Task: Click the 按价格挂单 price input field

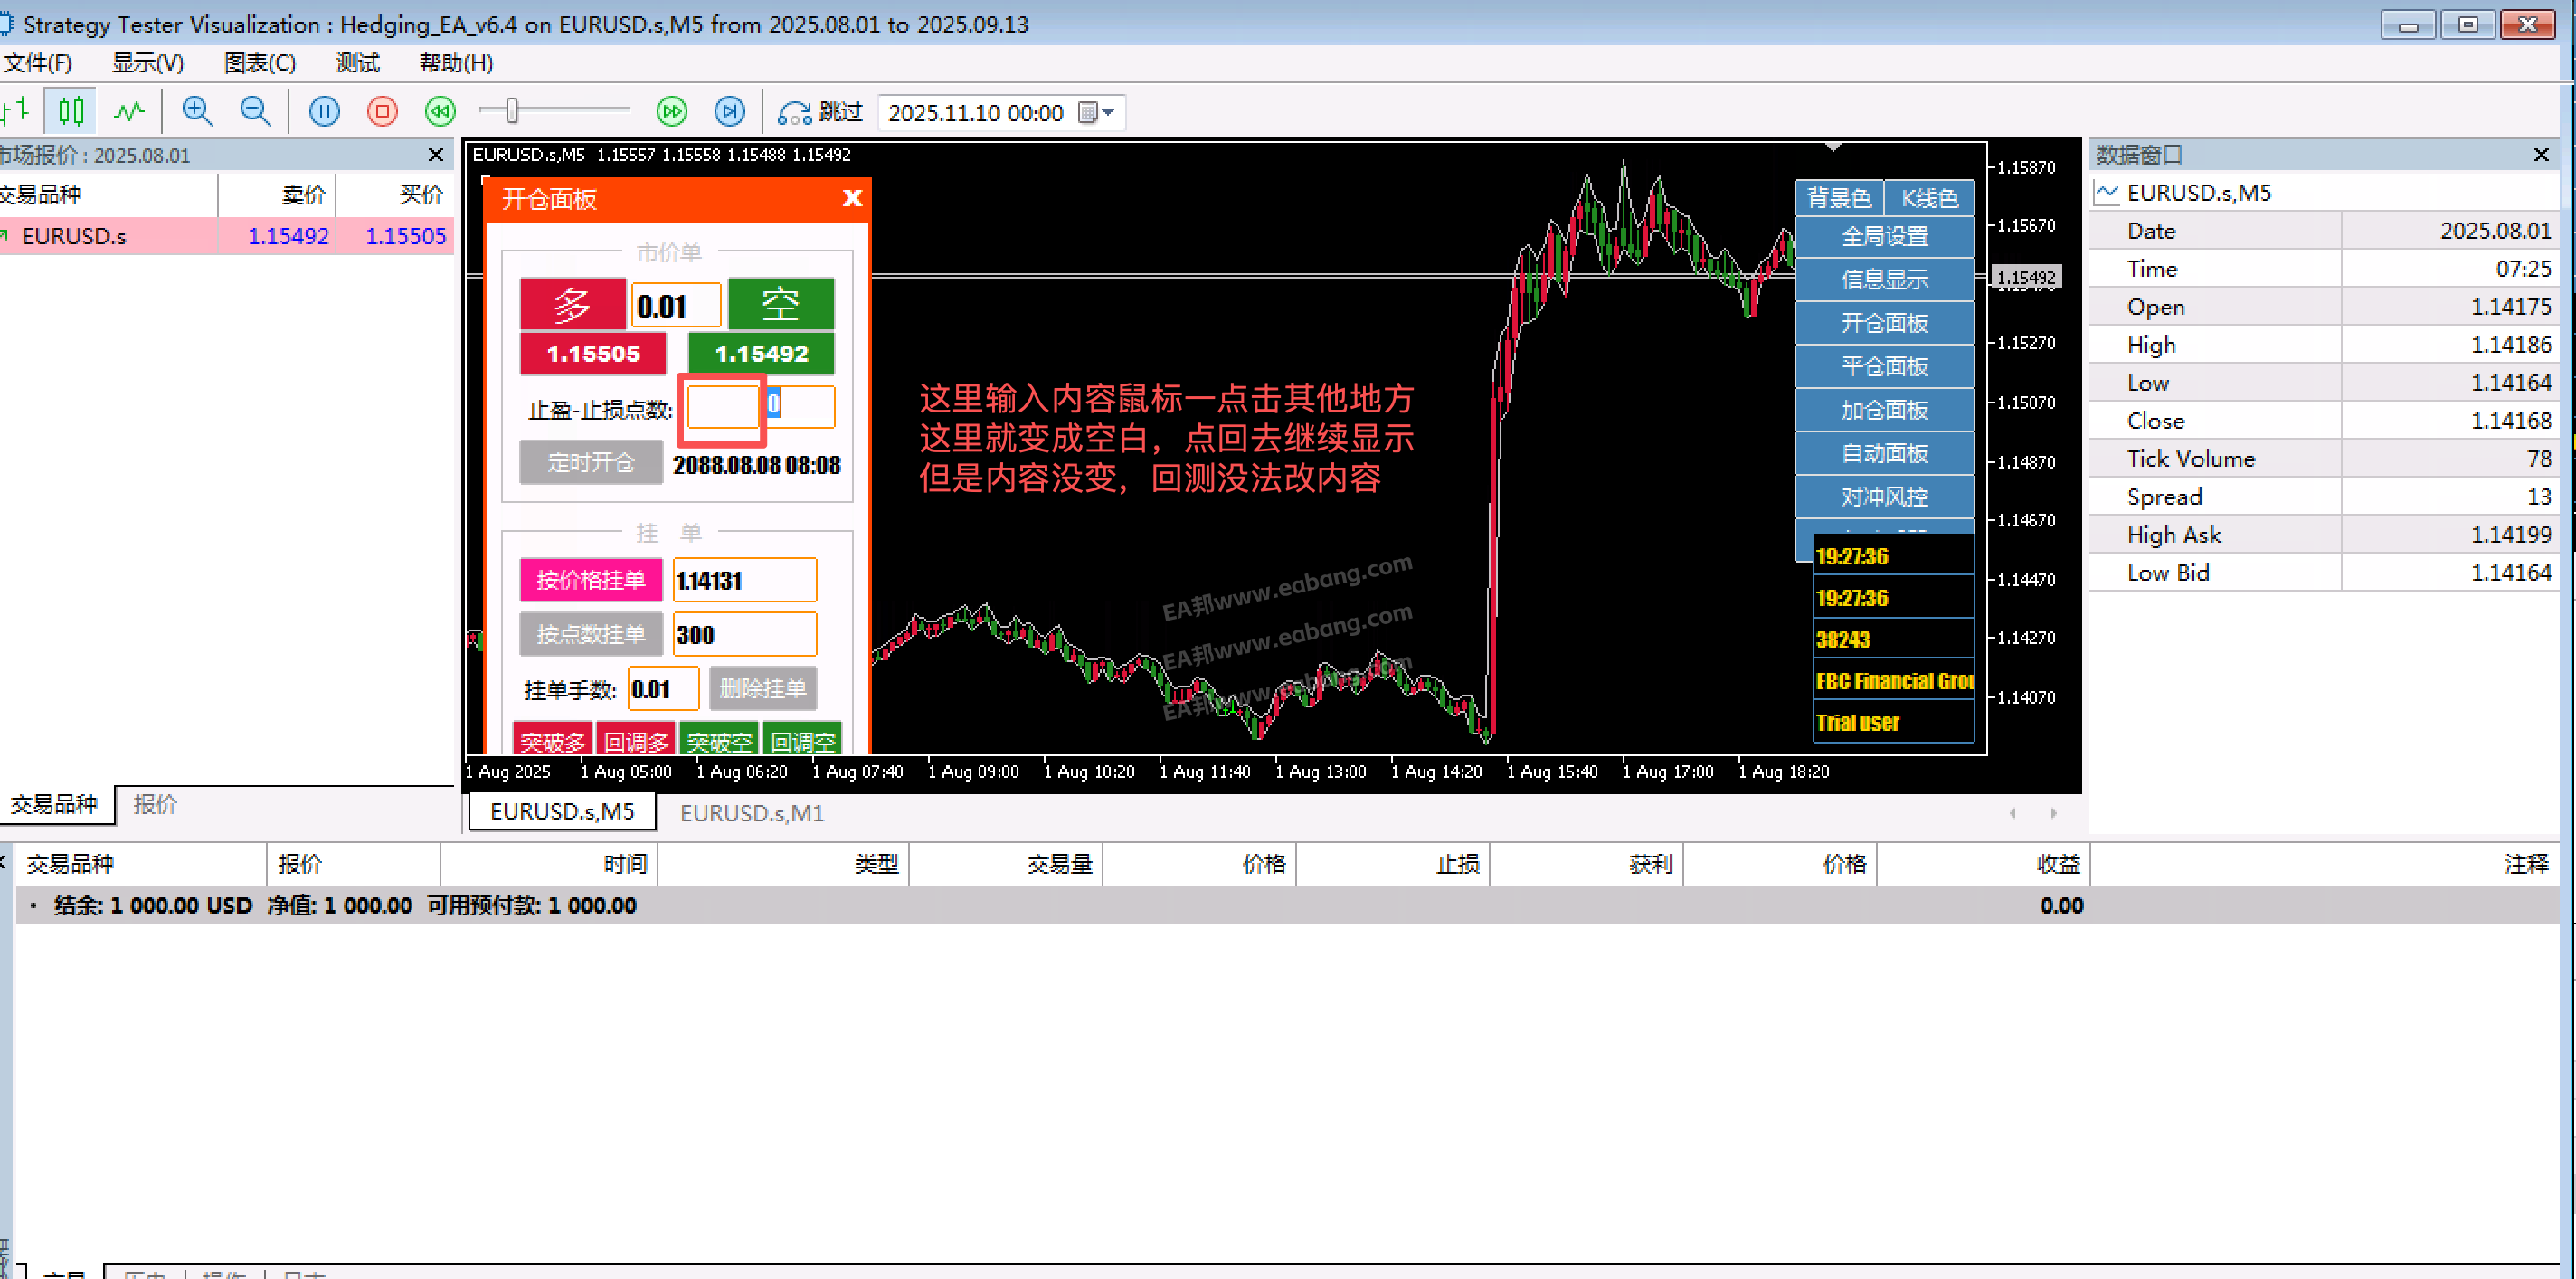Action: click(x=744, y=580)
